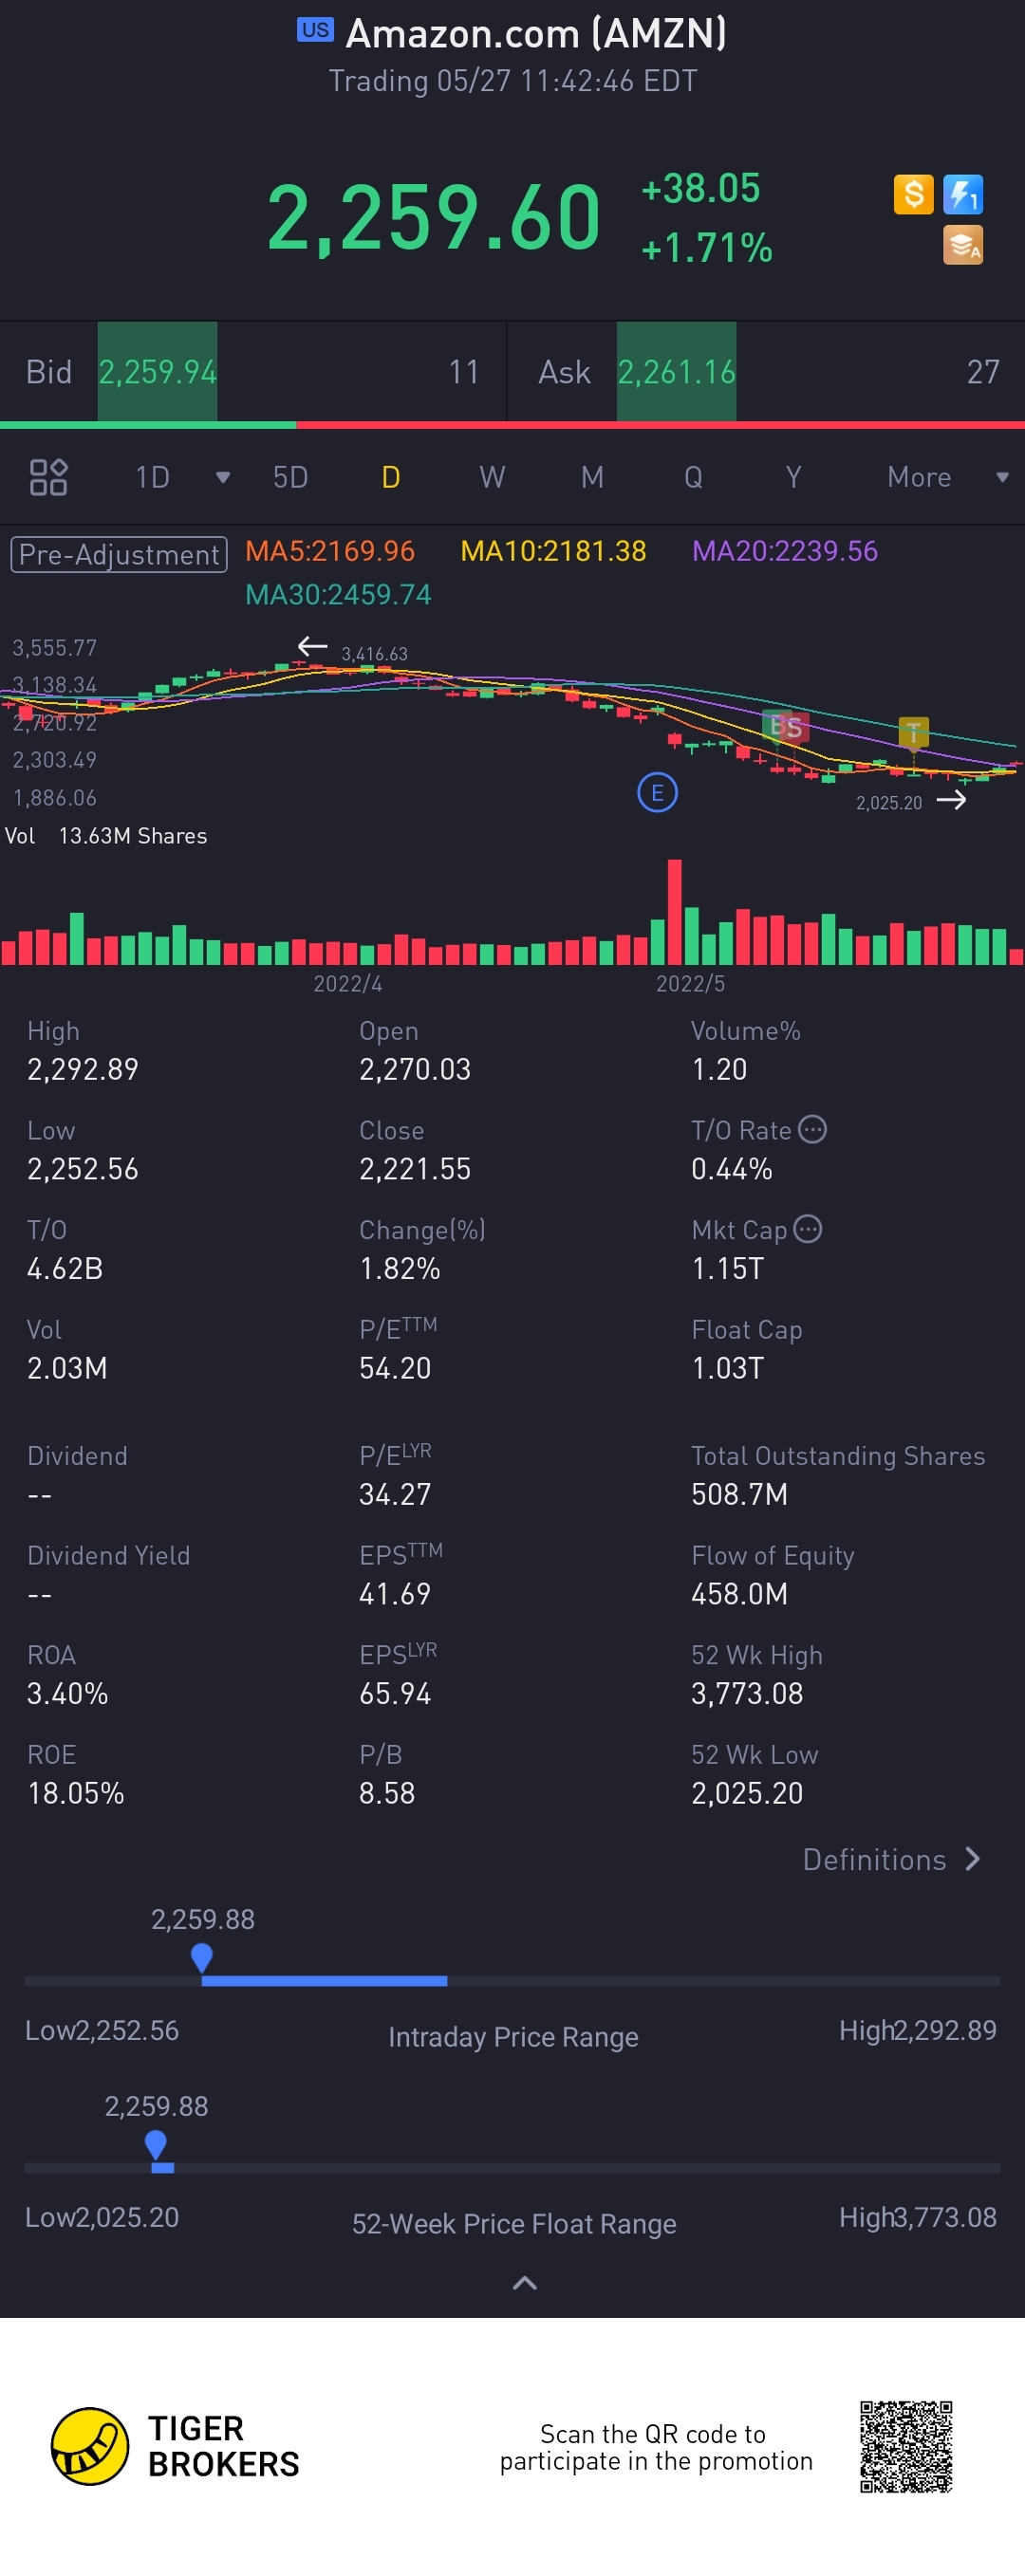Image resolution: width=1025 pixels, height=2576 pixels.
Task: Tap the ROA value 3.40%
Action: pos(67,1693)
